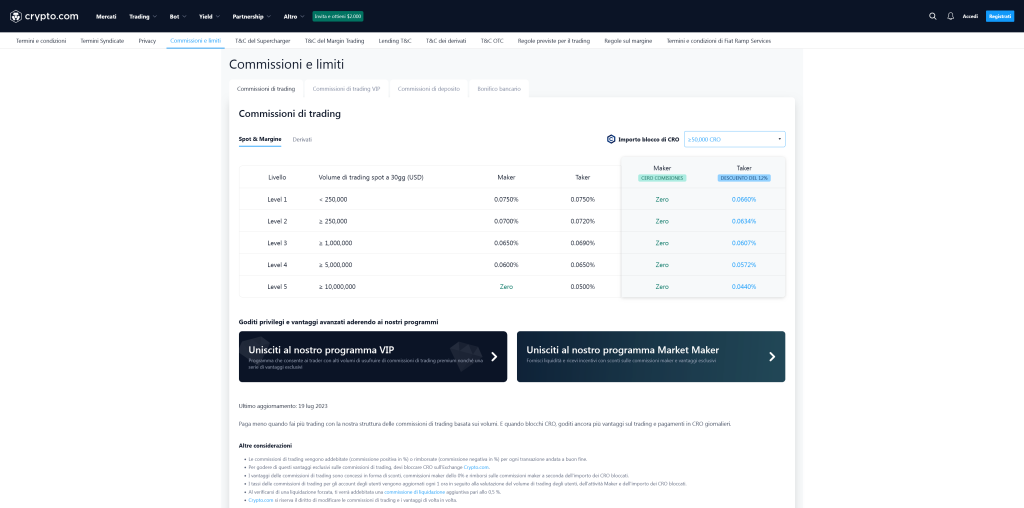Click Accedi to log in
The height and width of the screenshot is (508, 1024).
[970, 16]
